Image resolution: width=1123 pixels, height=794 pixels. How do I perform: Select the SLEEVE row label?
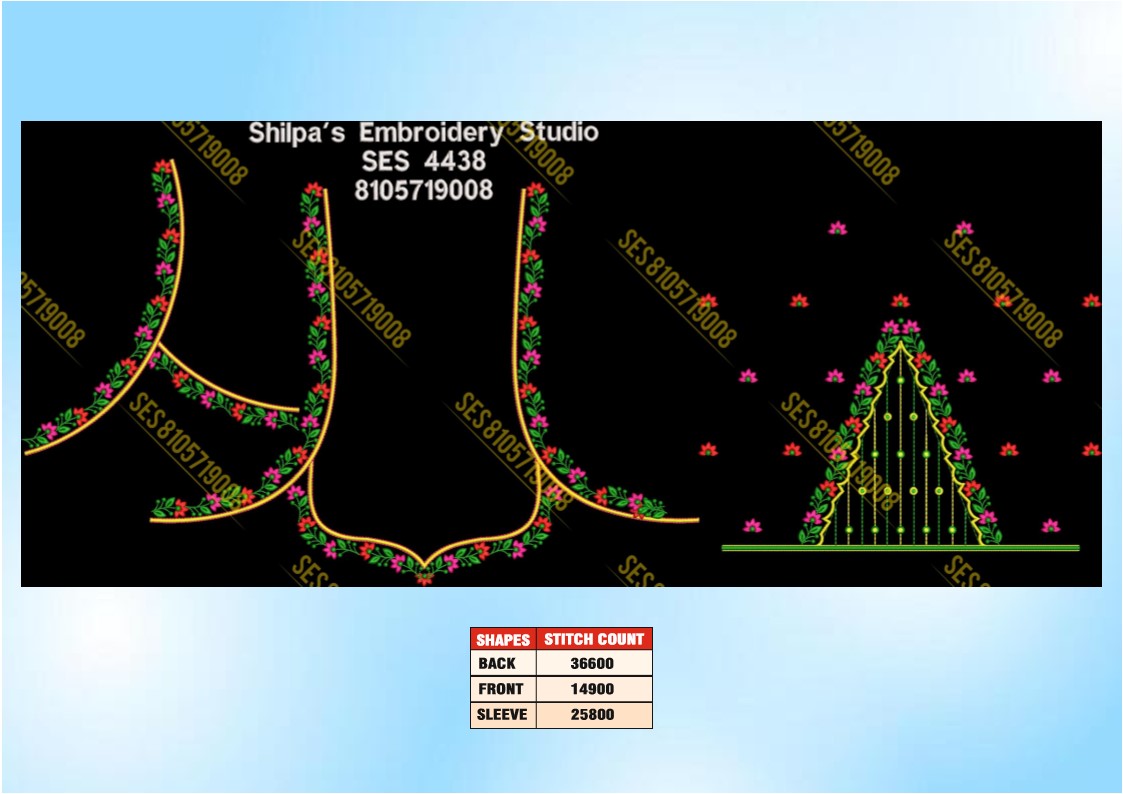[503, 715]
